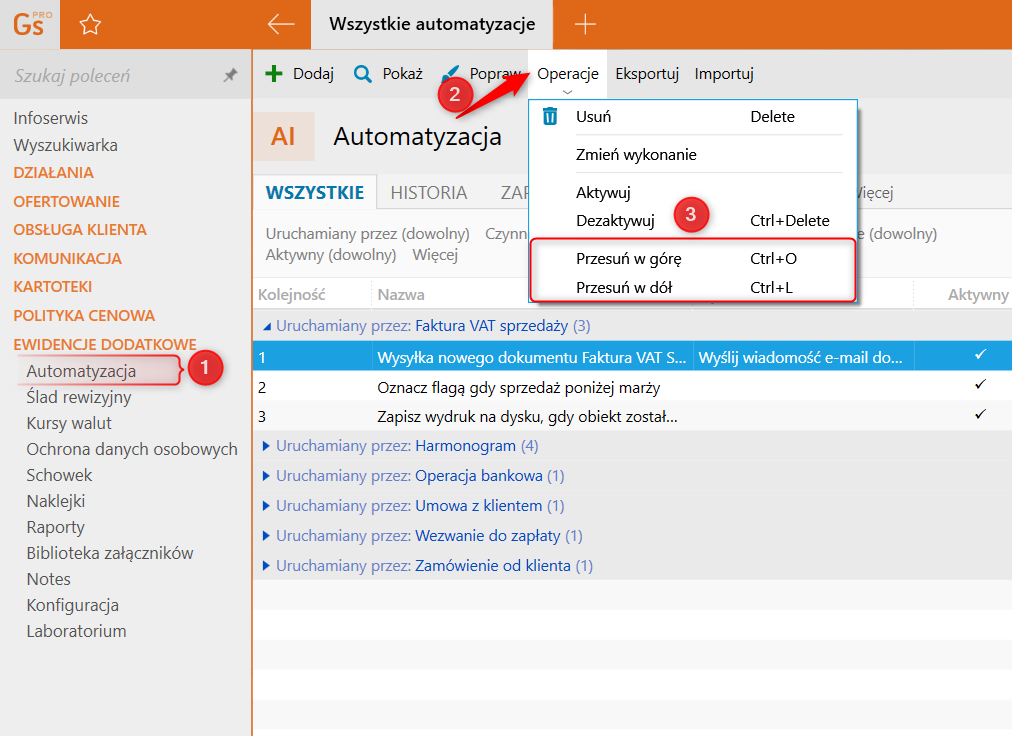Choose Dezaktywuj from the menu
The height and width of the screenshot is (736, 1012).
(693, 221)
